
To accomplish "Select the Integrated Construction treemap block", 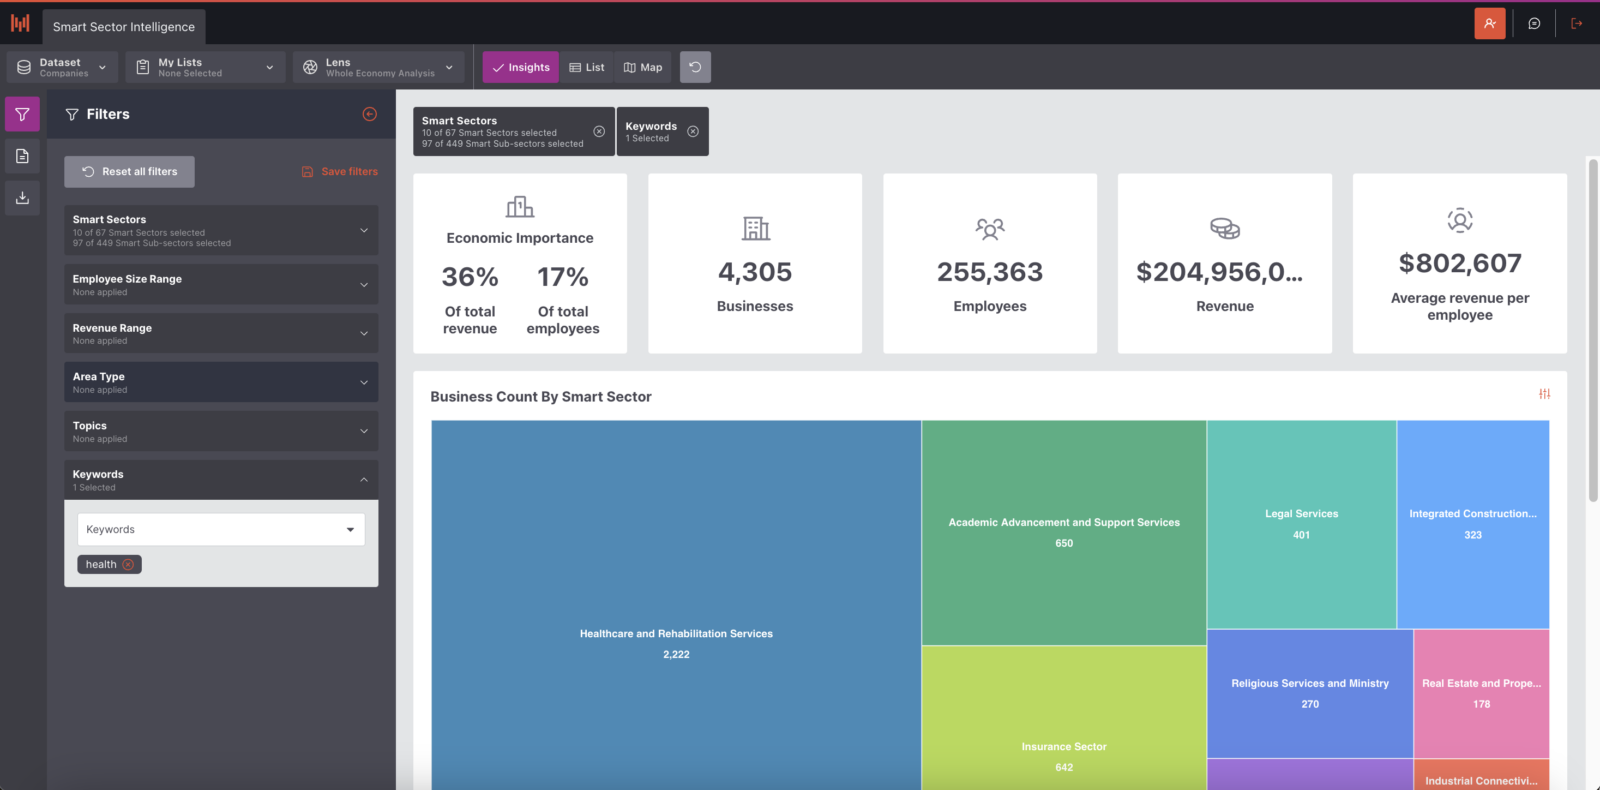I will click(x=1473, y=524).
